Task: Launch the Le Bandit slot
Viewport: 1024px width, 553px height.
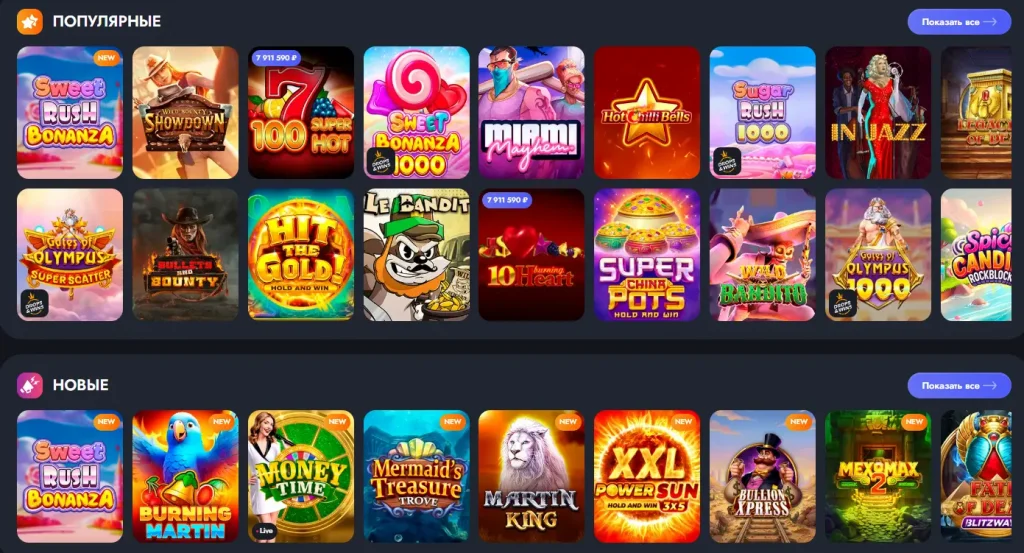Action: [417, 255]
